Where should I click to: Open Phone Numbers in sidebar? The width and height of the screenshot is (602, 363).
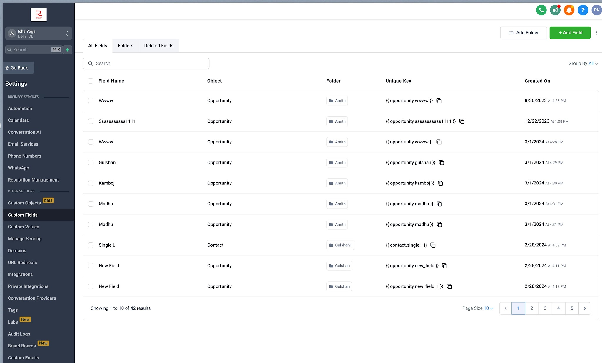coord(25,156)
